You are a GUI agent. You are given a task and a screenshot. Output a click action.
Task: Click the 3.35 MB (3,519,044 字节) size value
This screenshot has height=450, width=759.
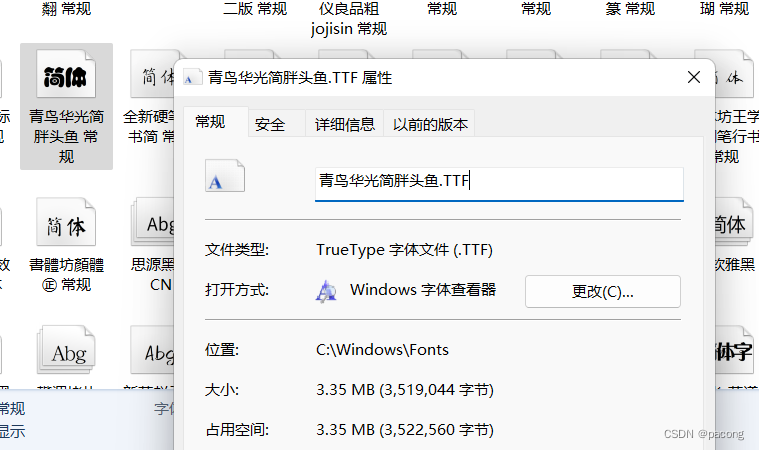point(405,390)
